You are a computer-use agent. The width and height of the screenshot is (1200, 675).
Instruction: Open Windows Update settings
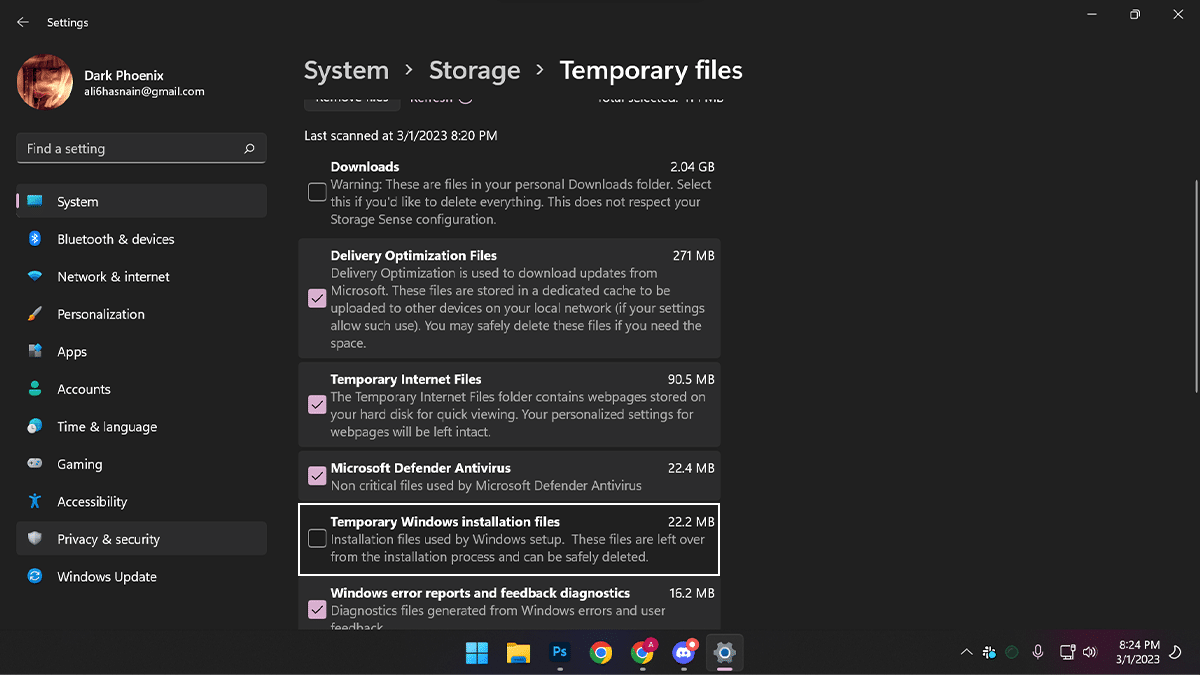tap(106, 577)
